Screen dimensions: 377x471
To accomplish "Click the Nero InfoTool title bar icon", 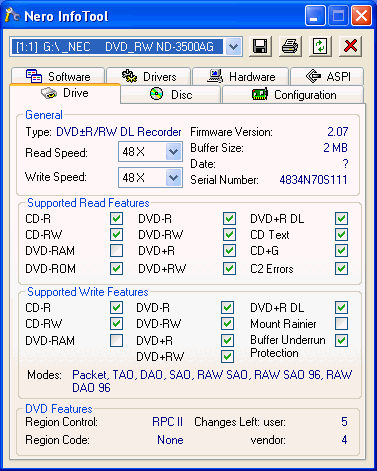I will 13,15.
